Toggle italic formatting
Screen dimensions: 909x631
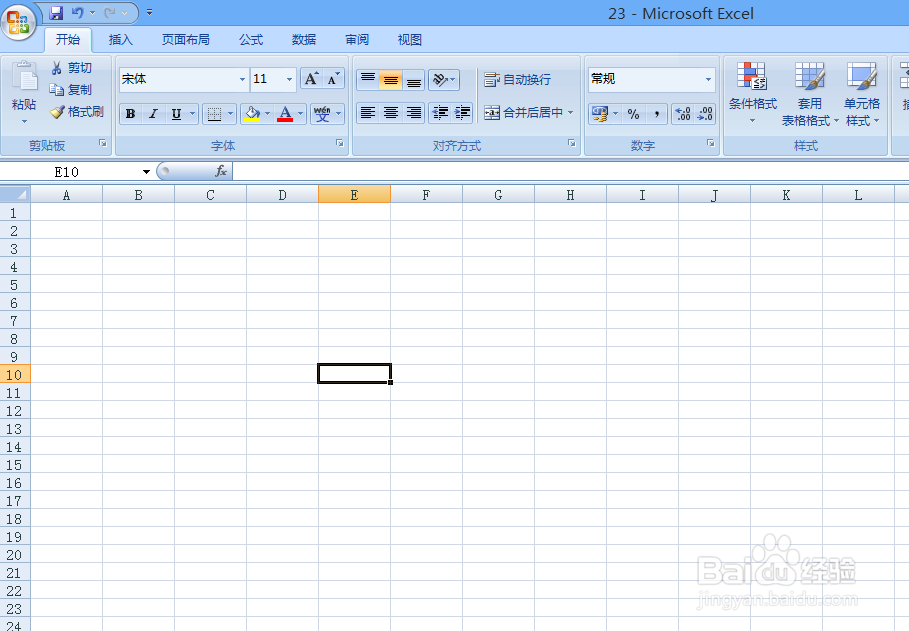[153, 114]
